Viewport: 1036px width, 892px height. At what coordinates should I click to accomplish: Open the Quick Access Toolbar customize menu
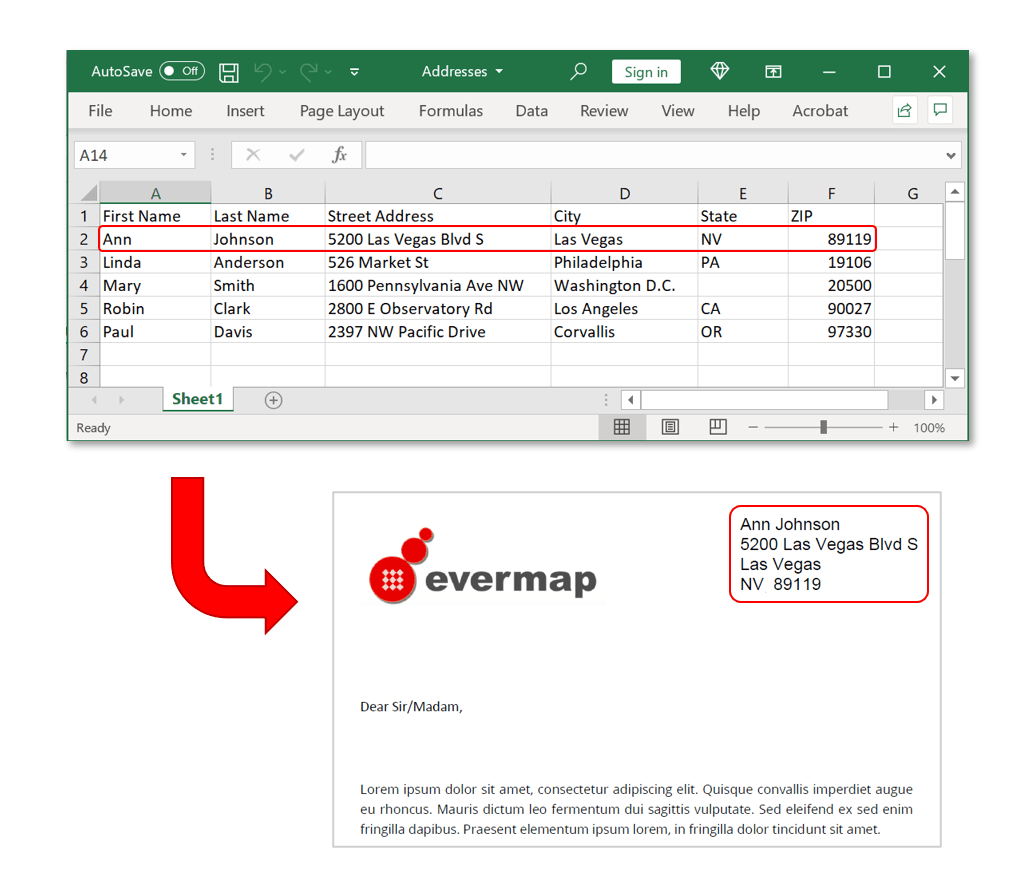pyautogui.click(x=354, y=71)
